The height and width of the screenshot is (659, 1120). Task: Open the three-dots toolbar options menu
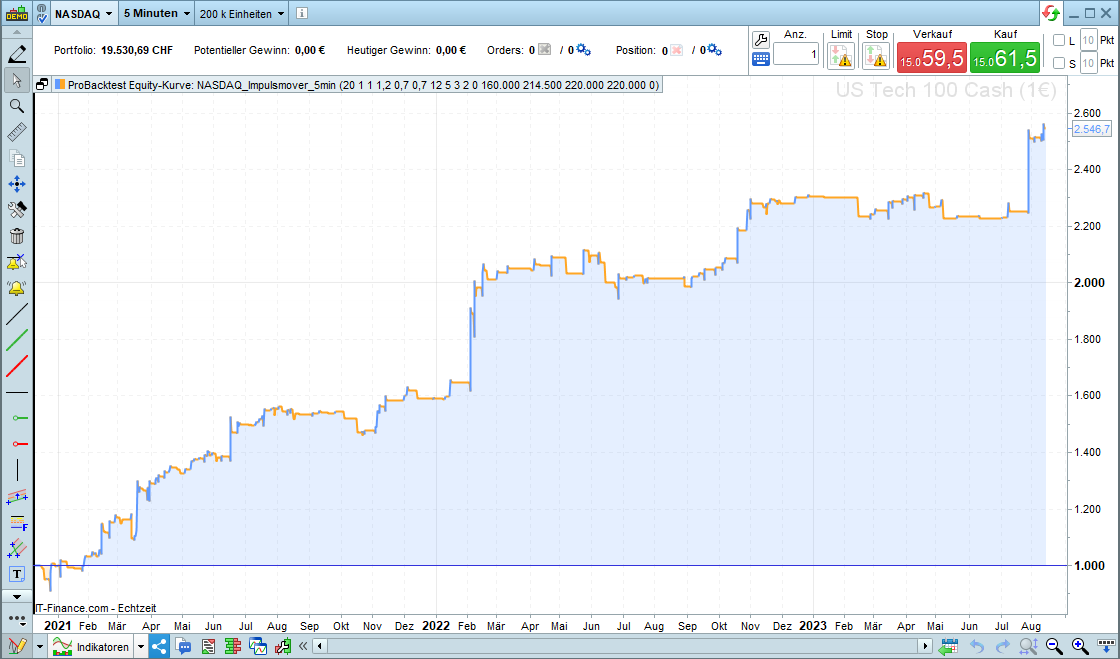pyautogui.click(x=16, y=618)
